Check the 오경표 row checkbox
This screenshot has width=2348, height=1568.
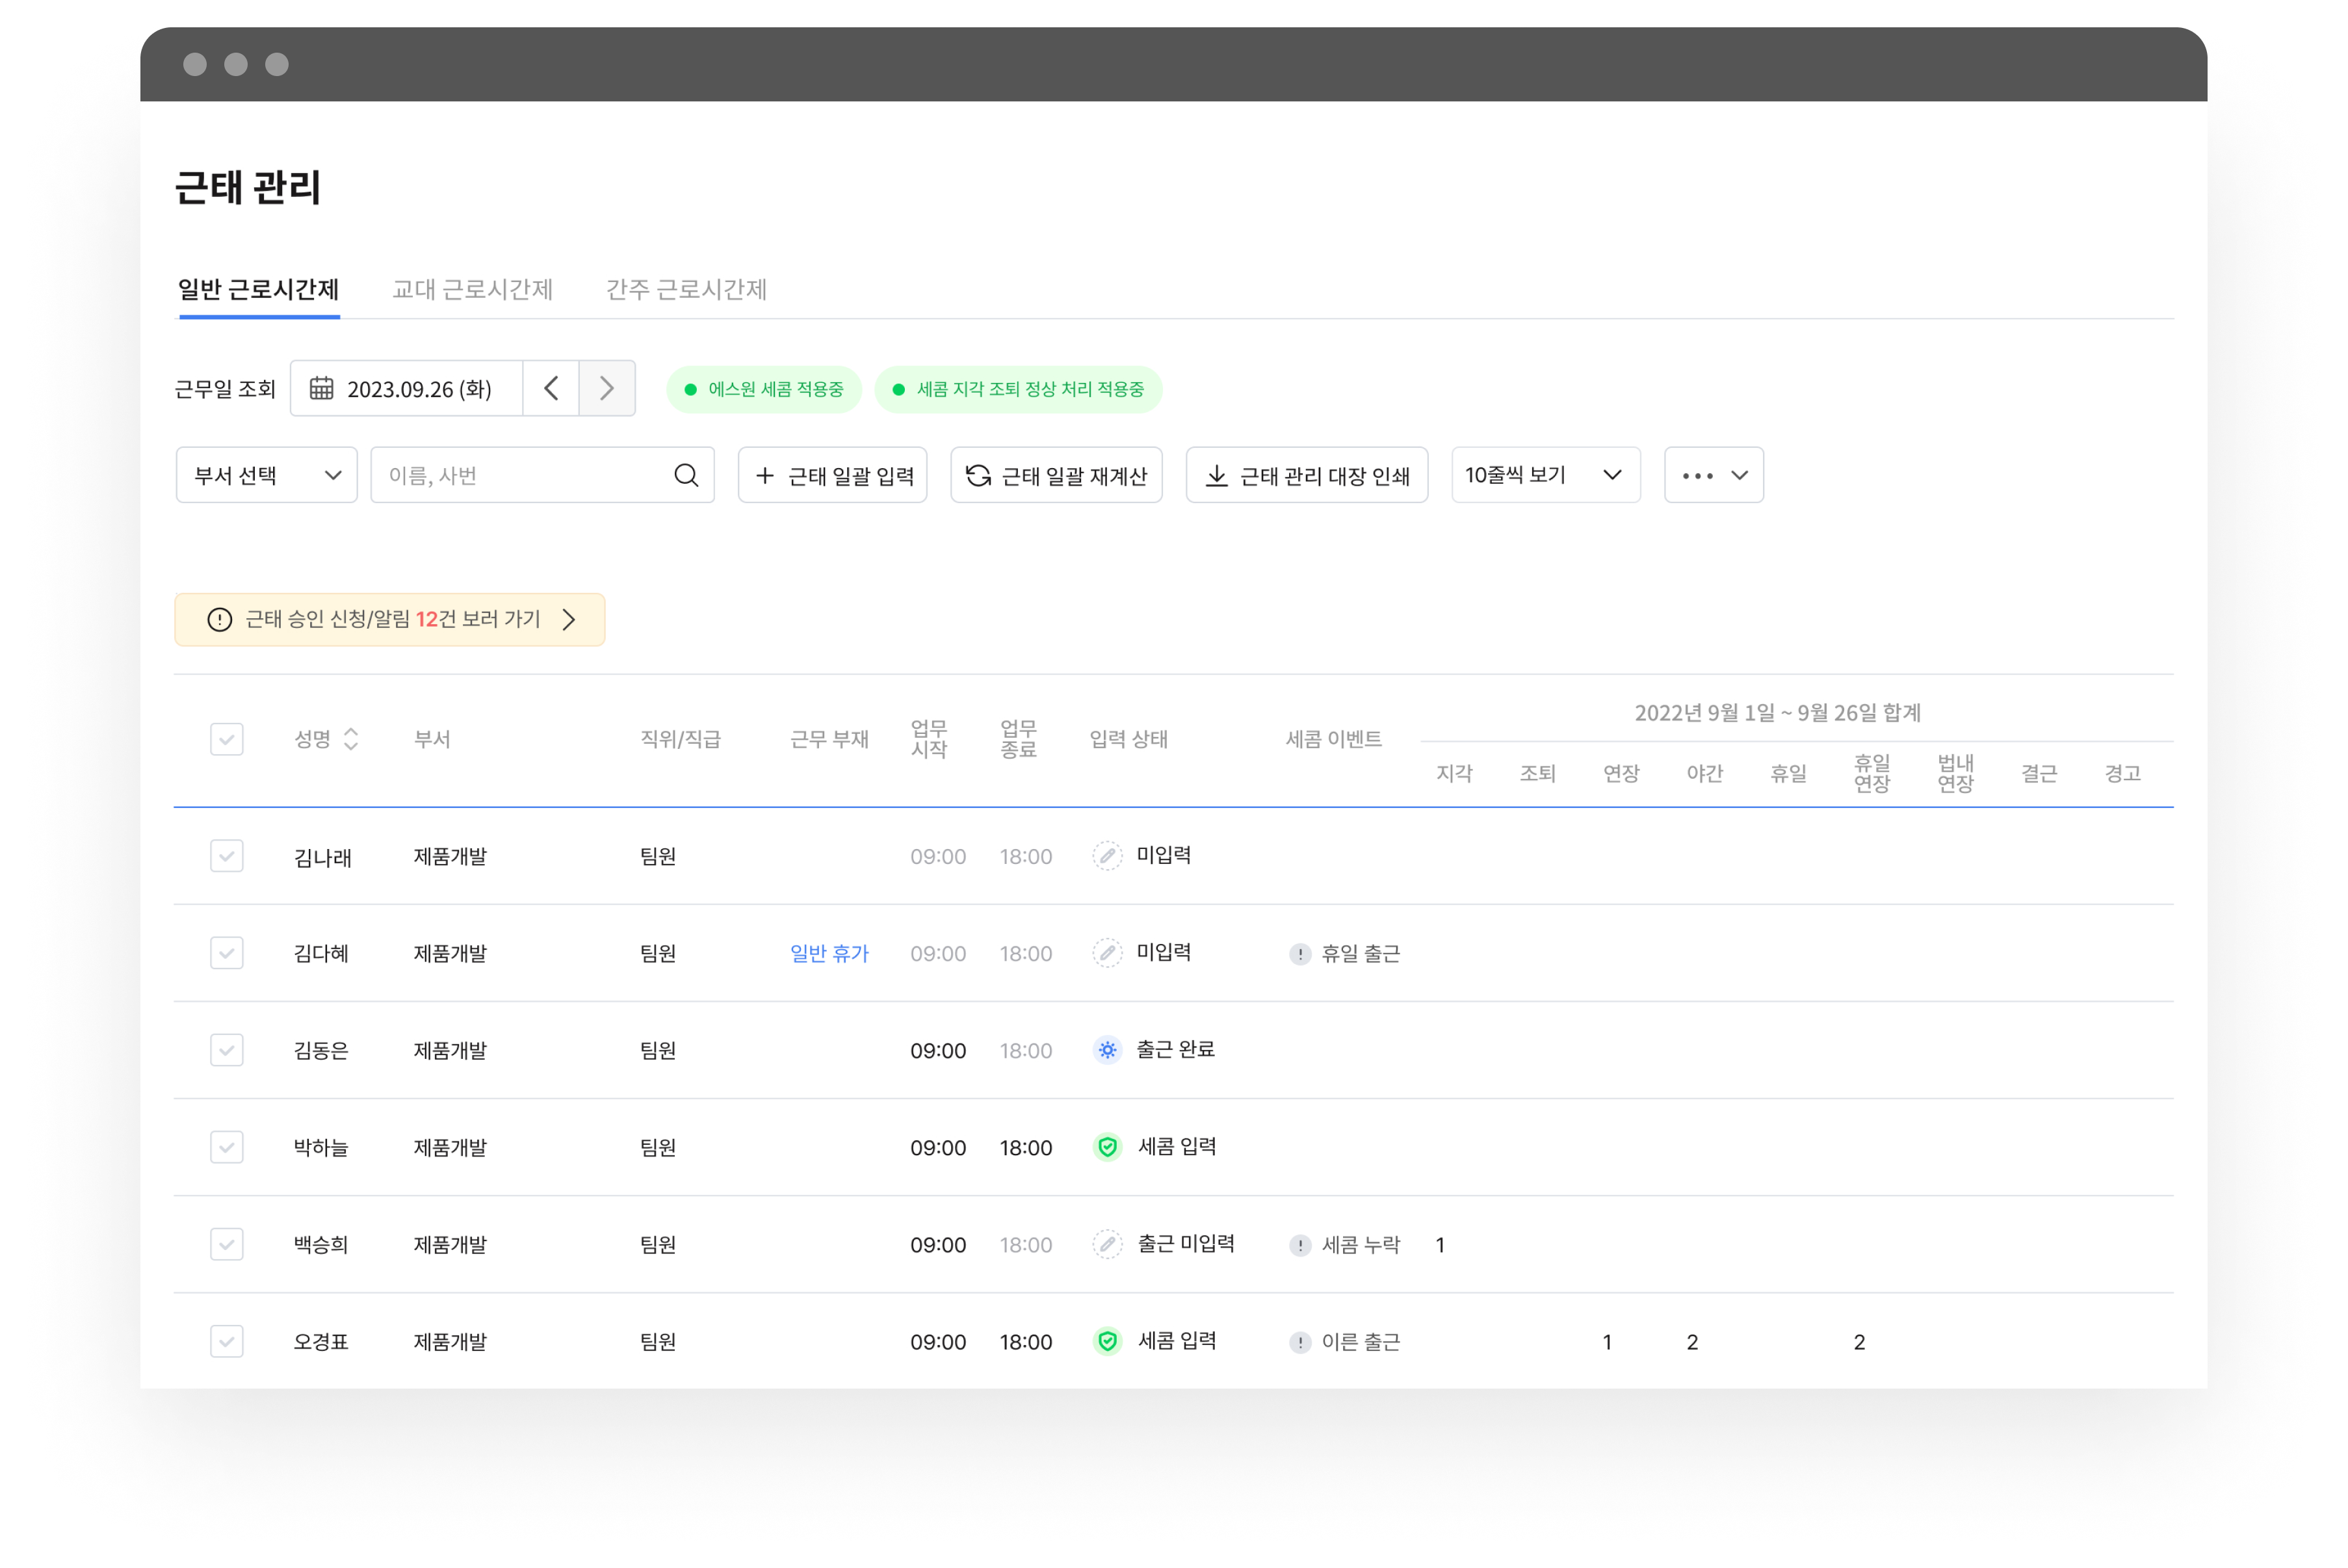227,1341
